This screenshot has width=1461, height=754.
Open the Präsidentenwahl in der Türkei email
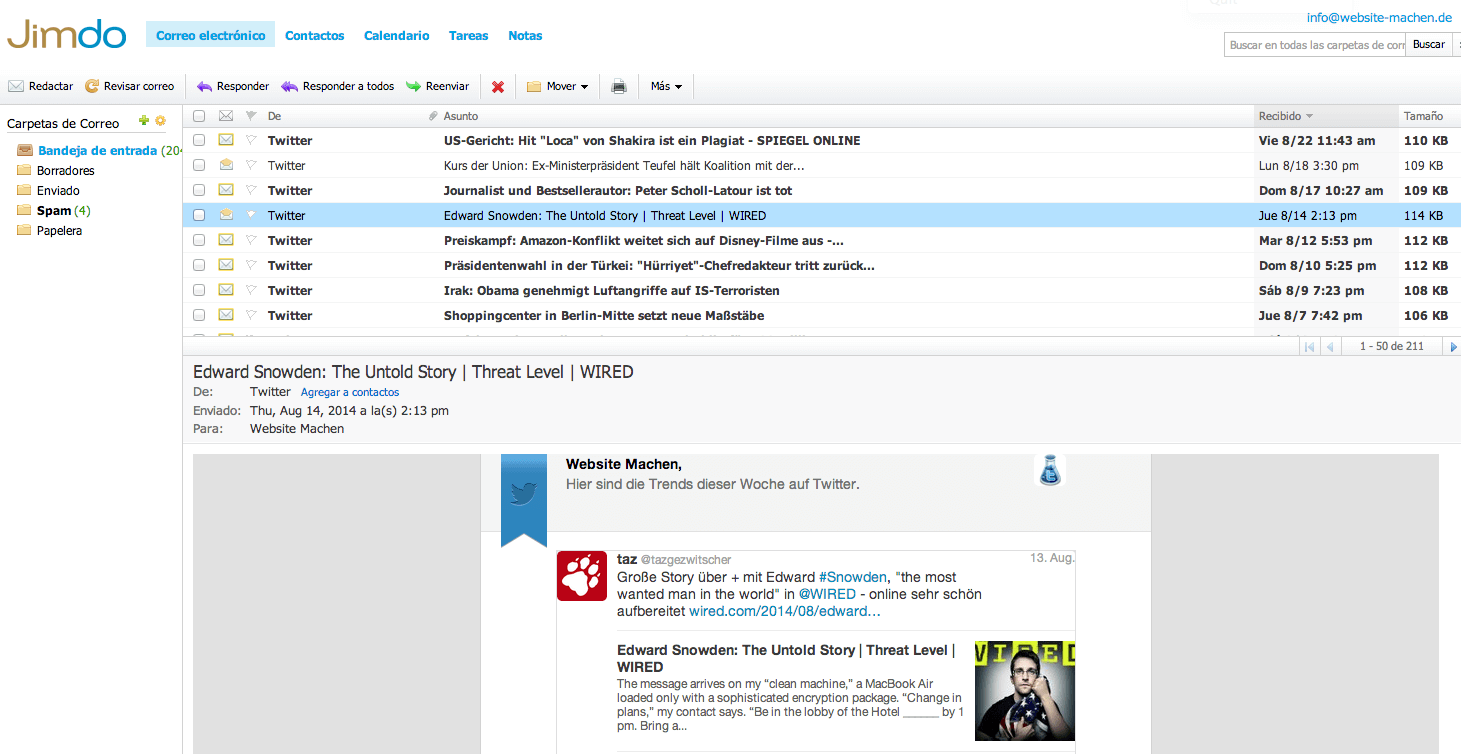coord(660,265)
